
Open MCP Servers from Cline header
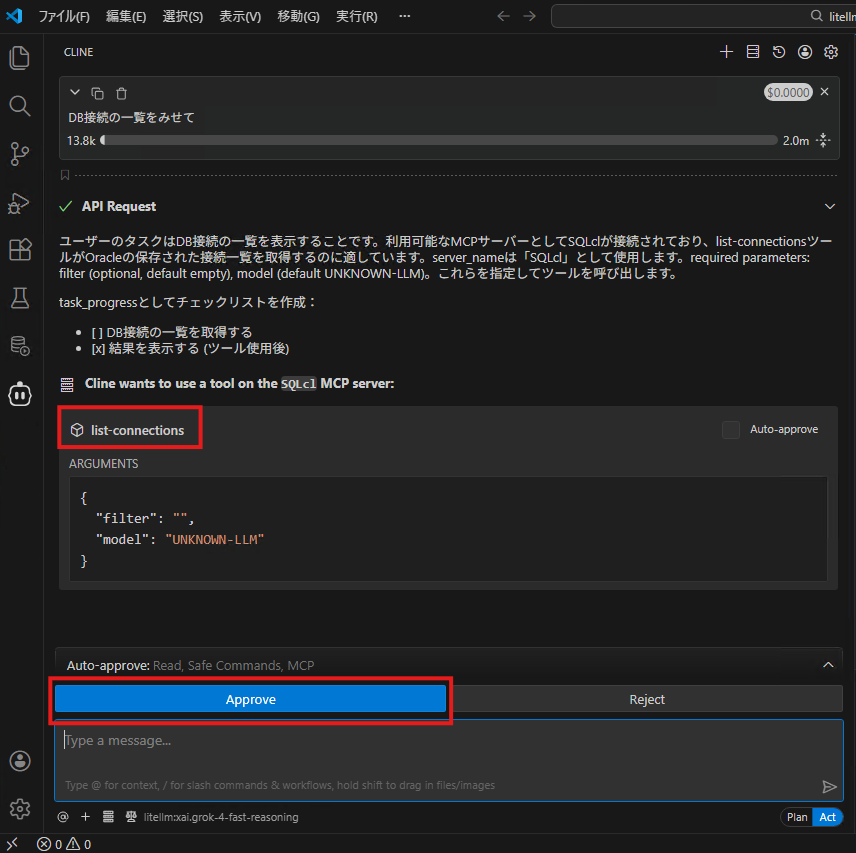753,52
